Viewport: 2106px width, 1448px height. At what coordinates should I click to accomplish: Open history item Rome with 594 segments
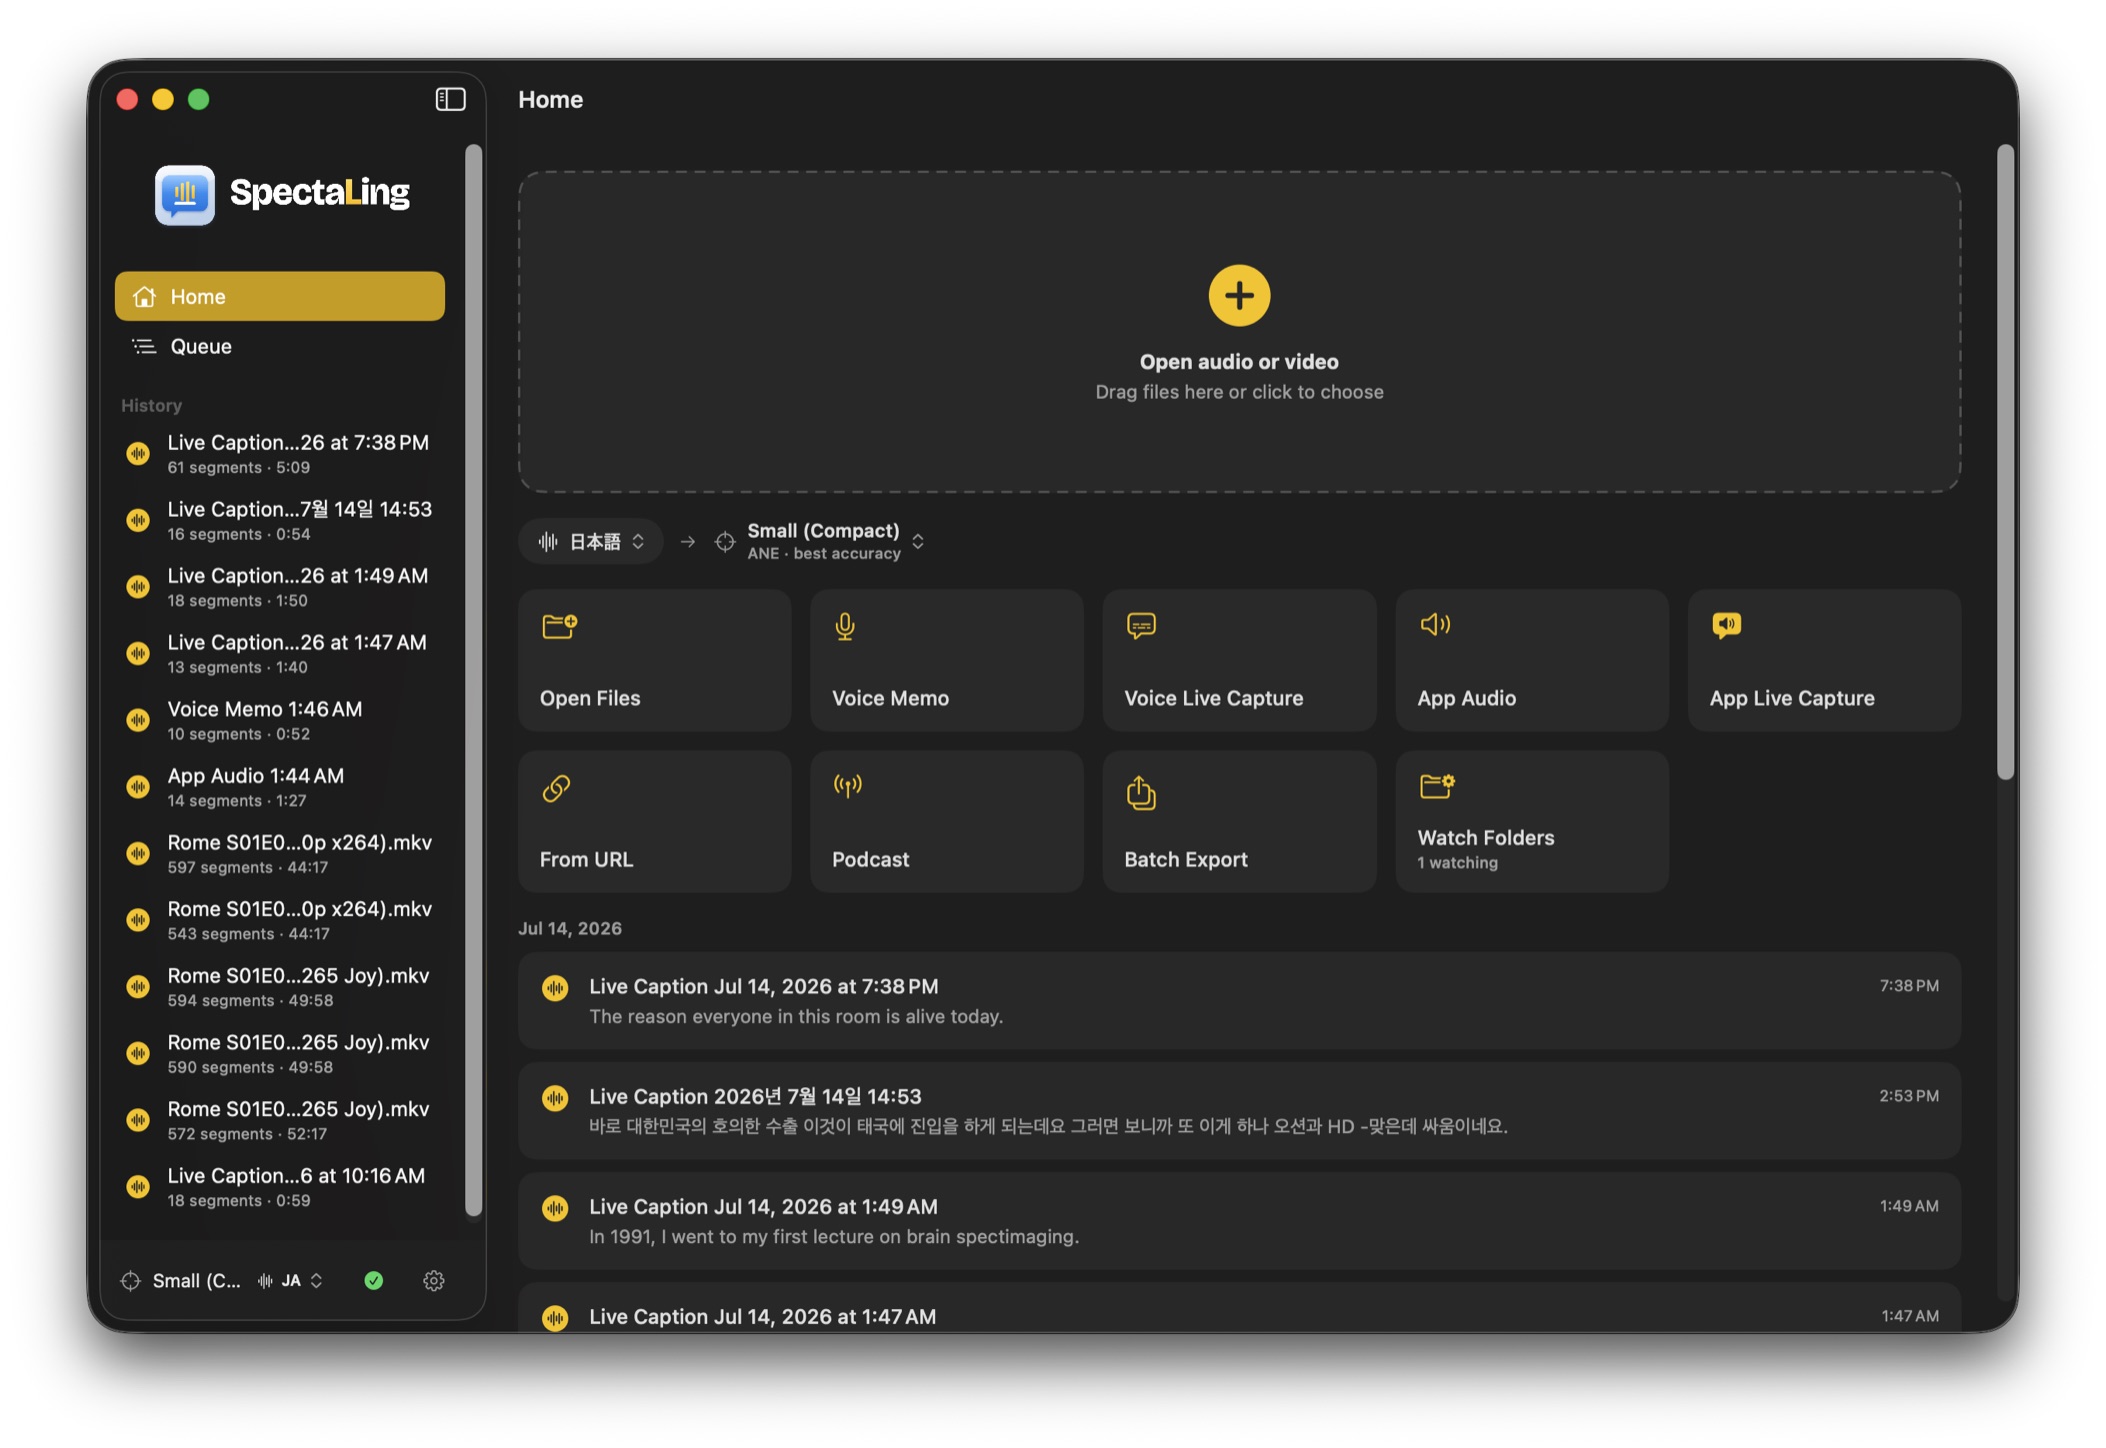pos(280,987)
